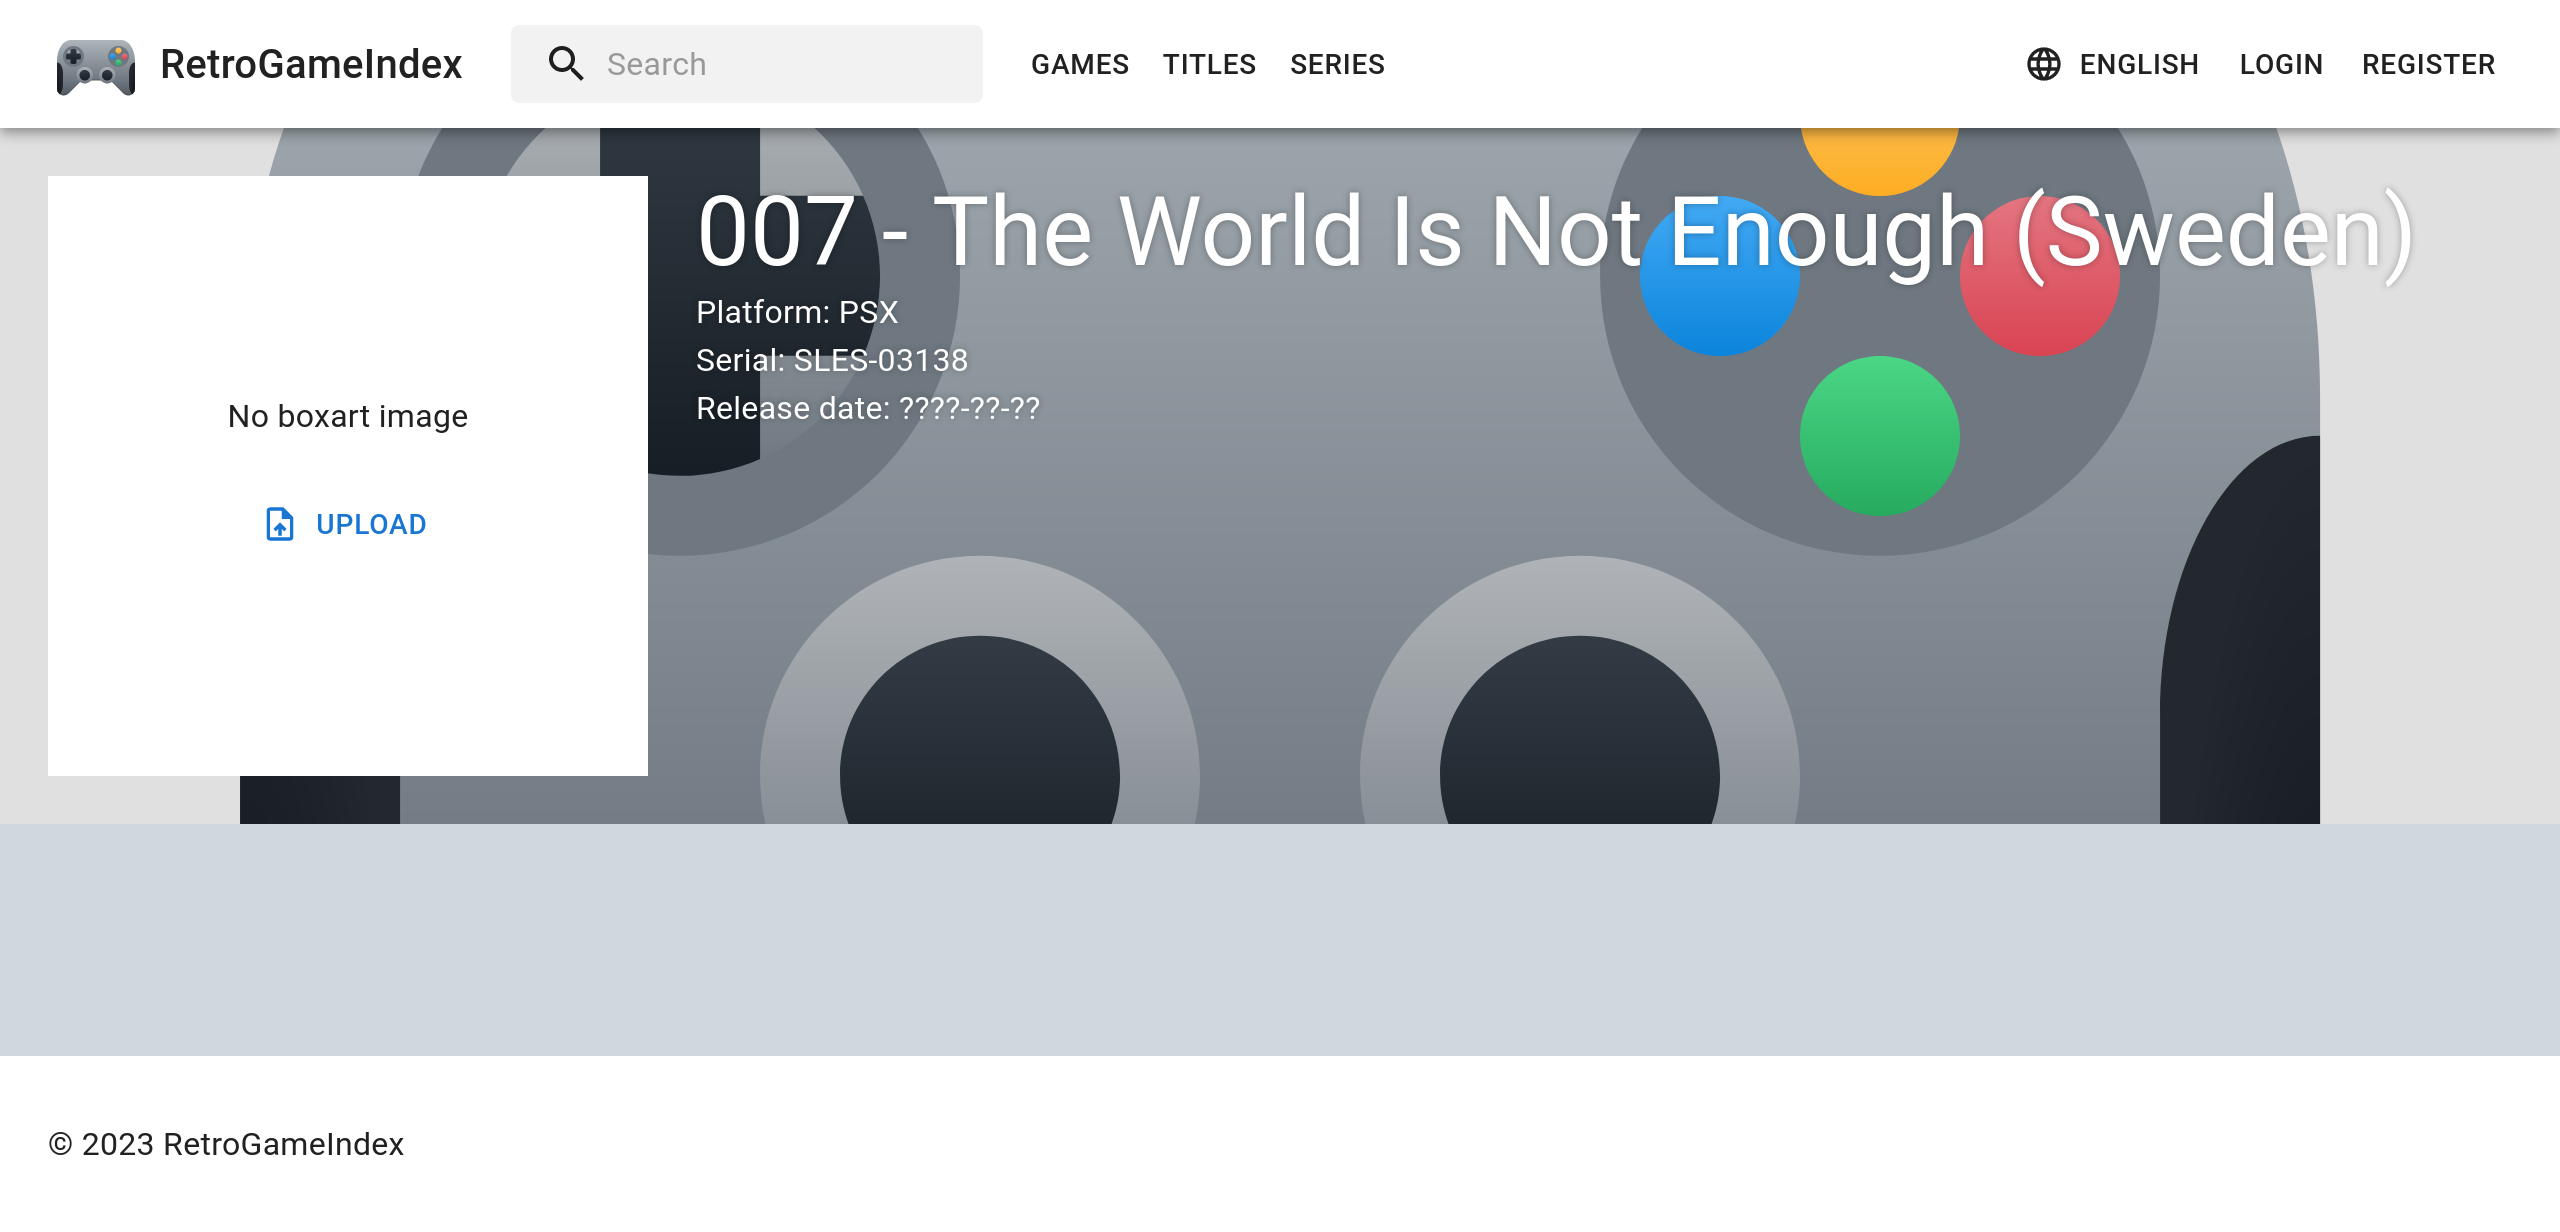Click the Serial SLES-03138 text
Screen dimensions: 2560x1232
click(832, 360)
